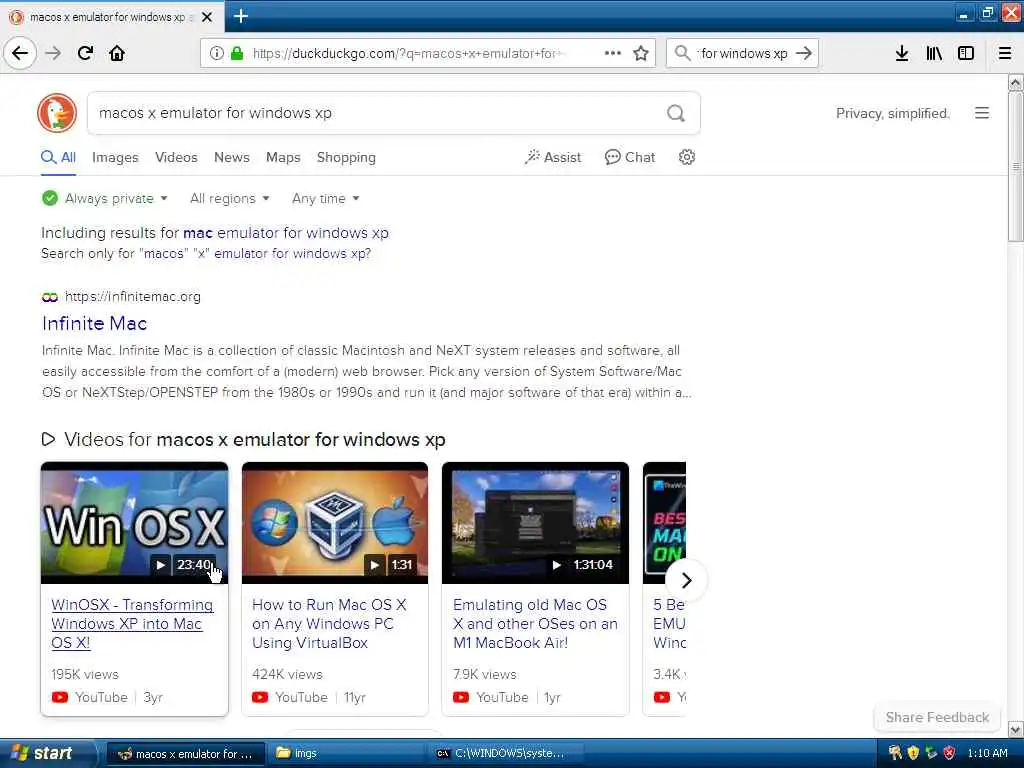Open How to Run Mac OS X link

(329, 624)
